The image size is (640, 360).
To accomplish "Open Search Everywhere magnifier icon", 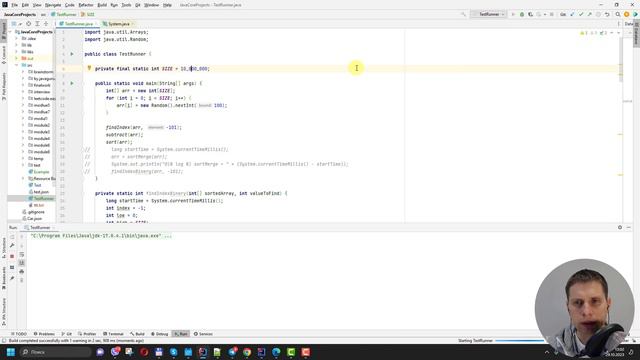I will point(618,14).
